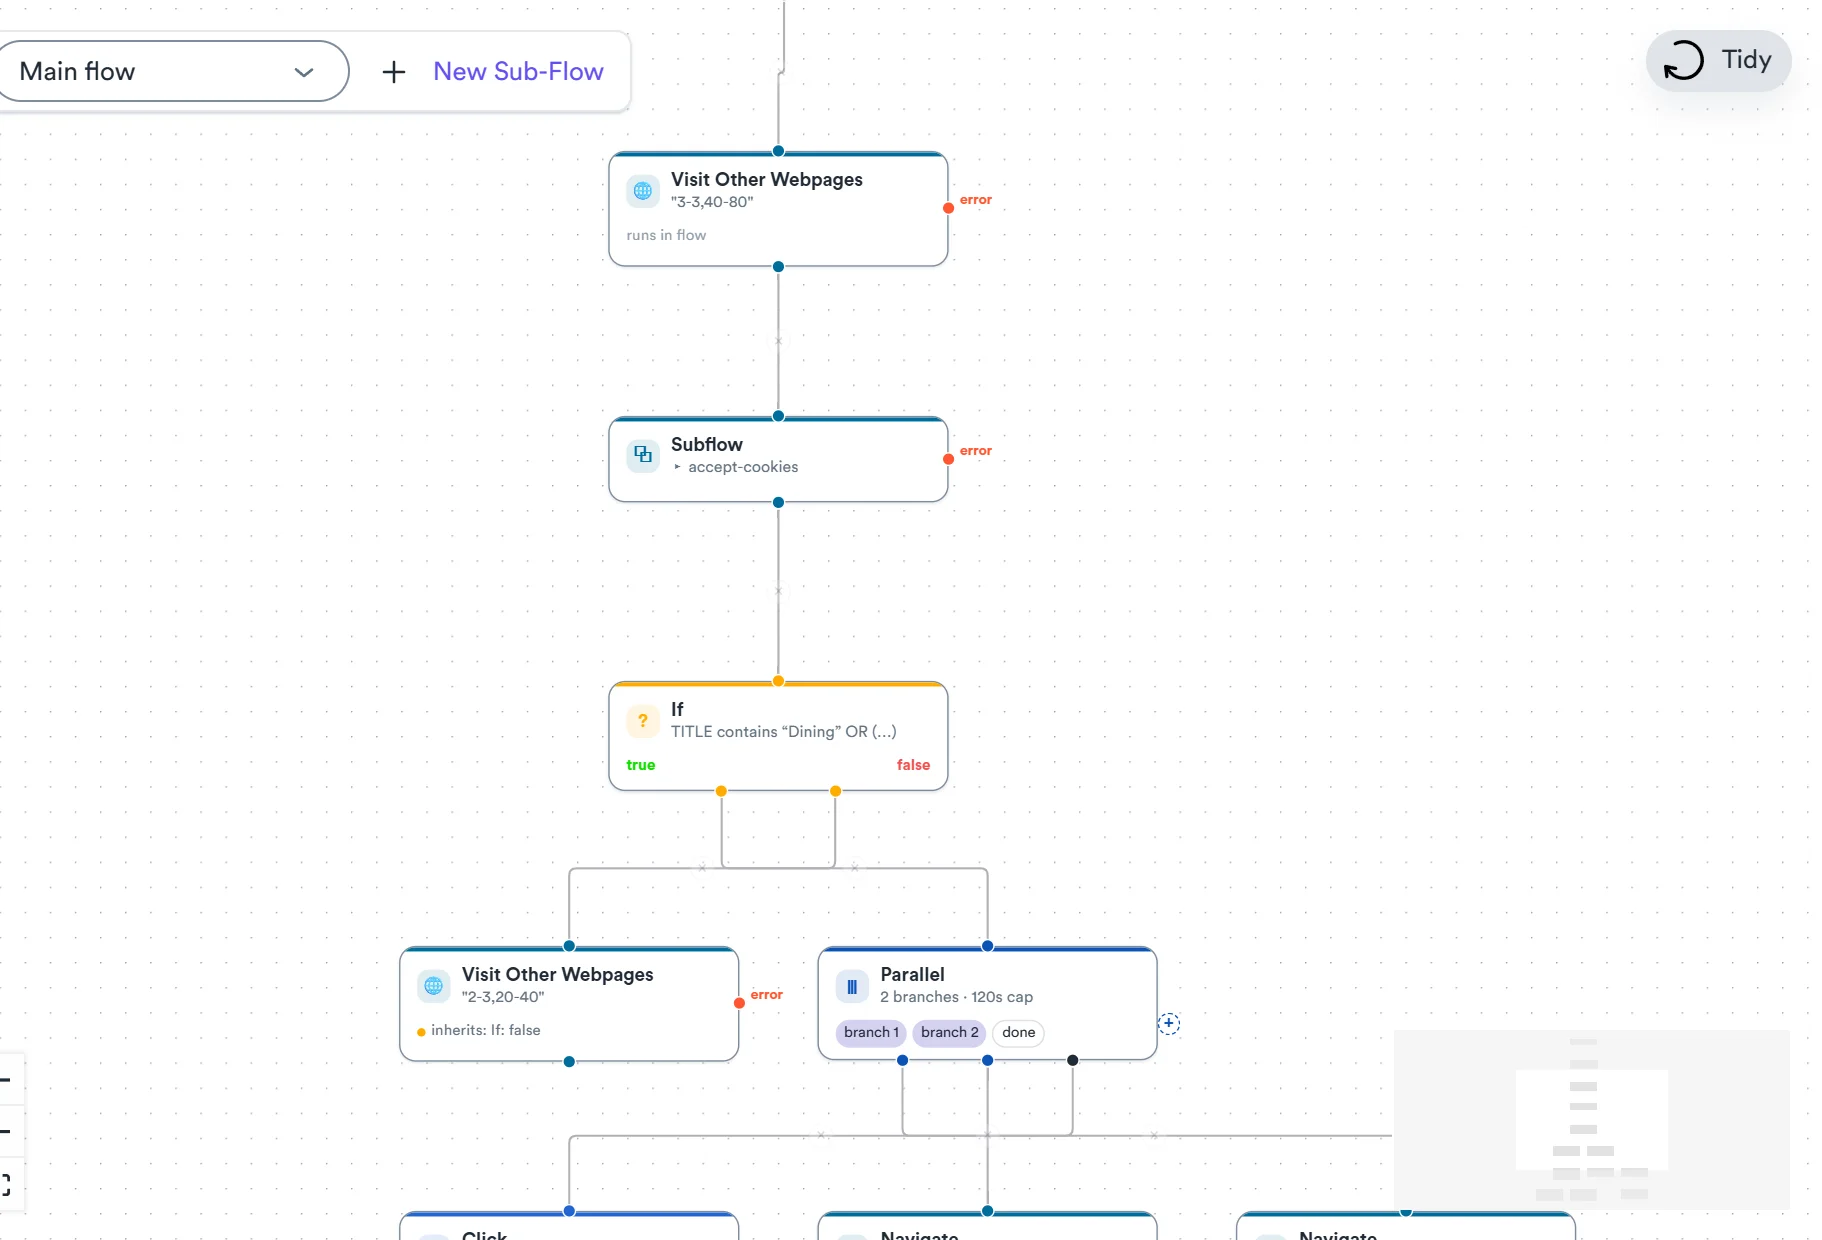Click the plus icon beside New Sub-Flow
Viewport: 1822px width, 1240px height.
coord(394,72)
